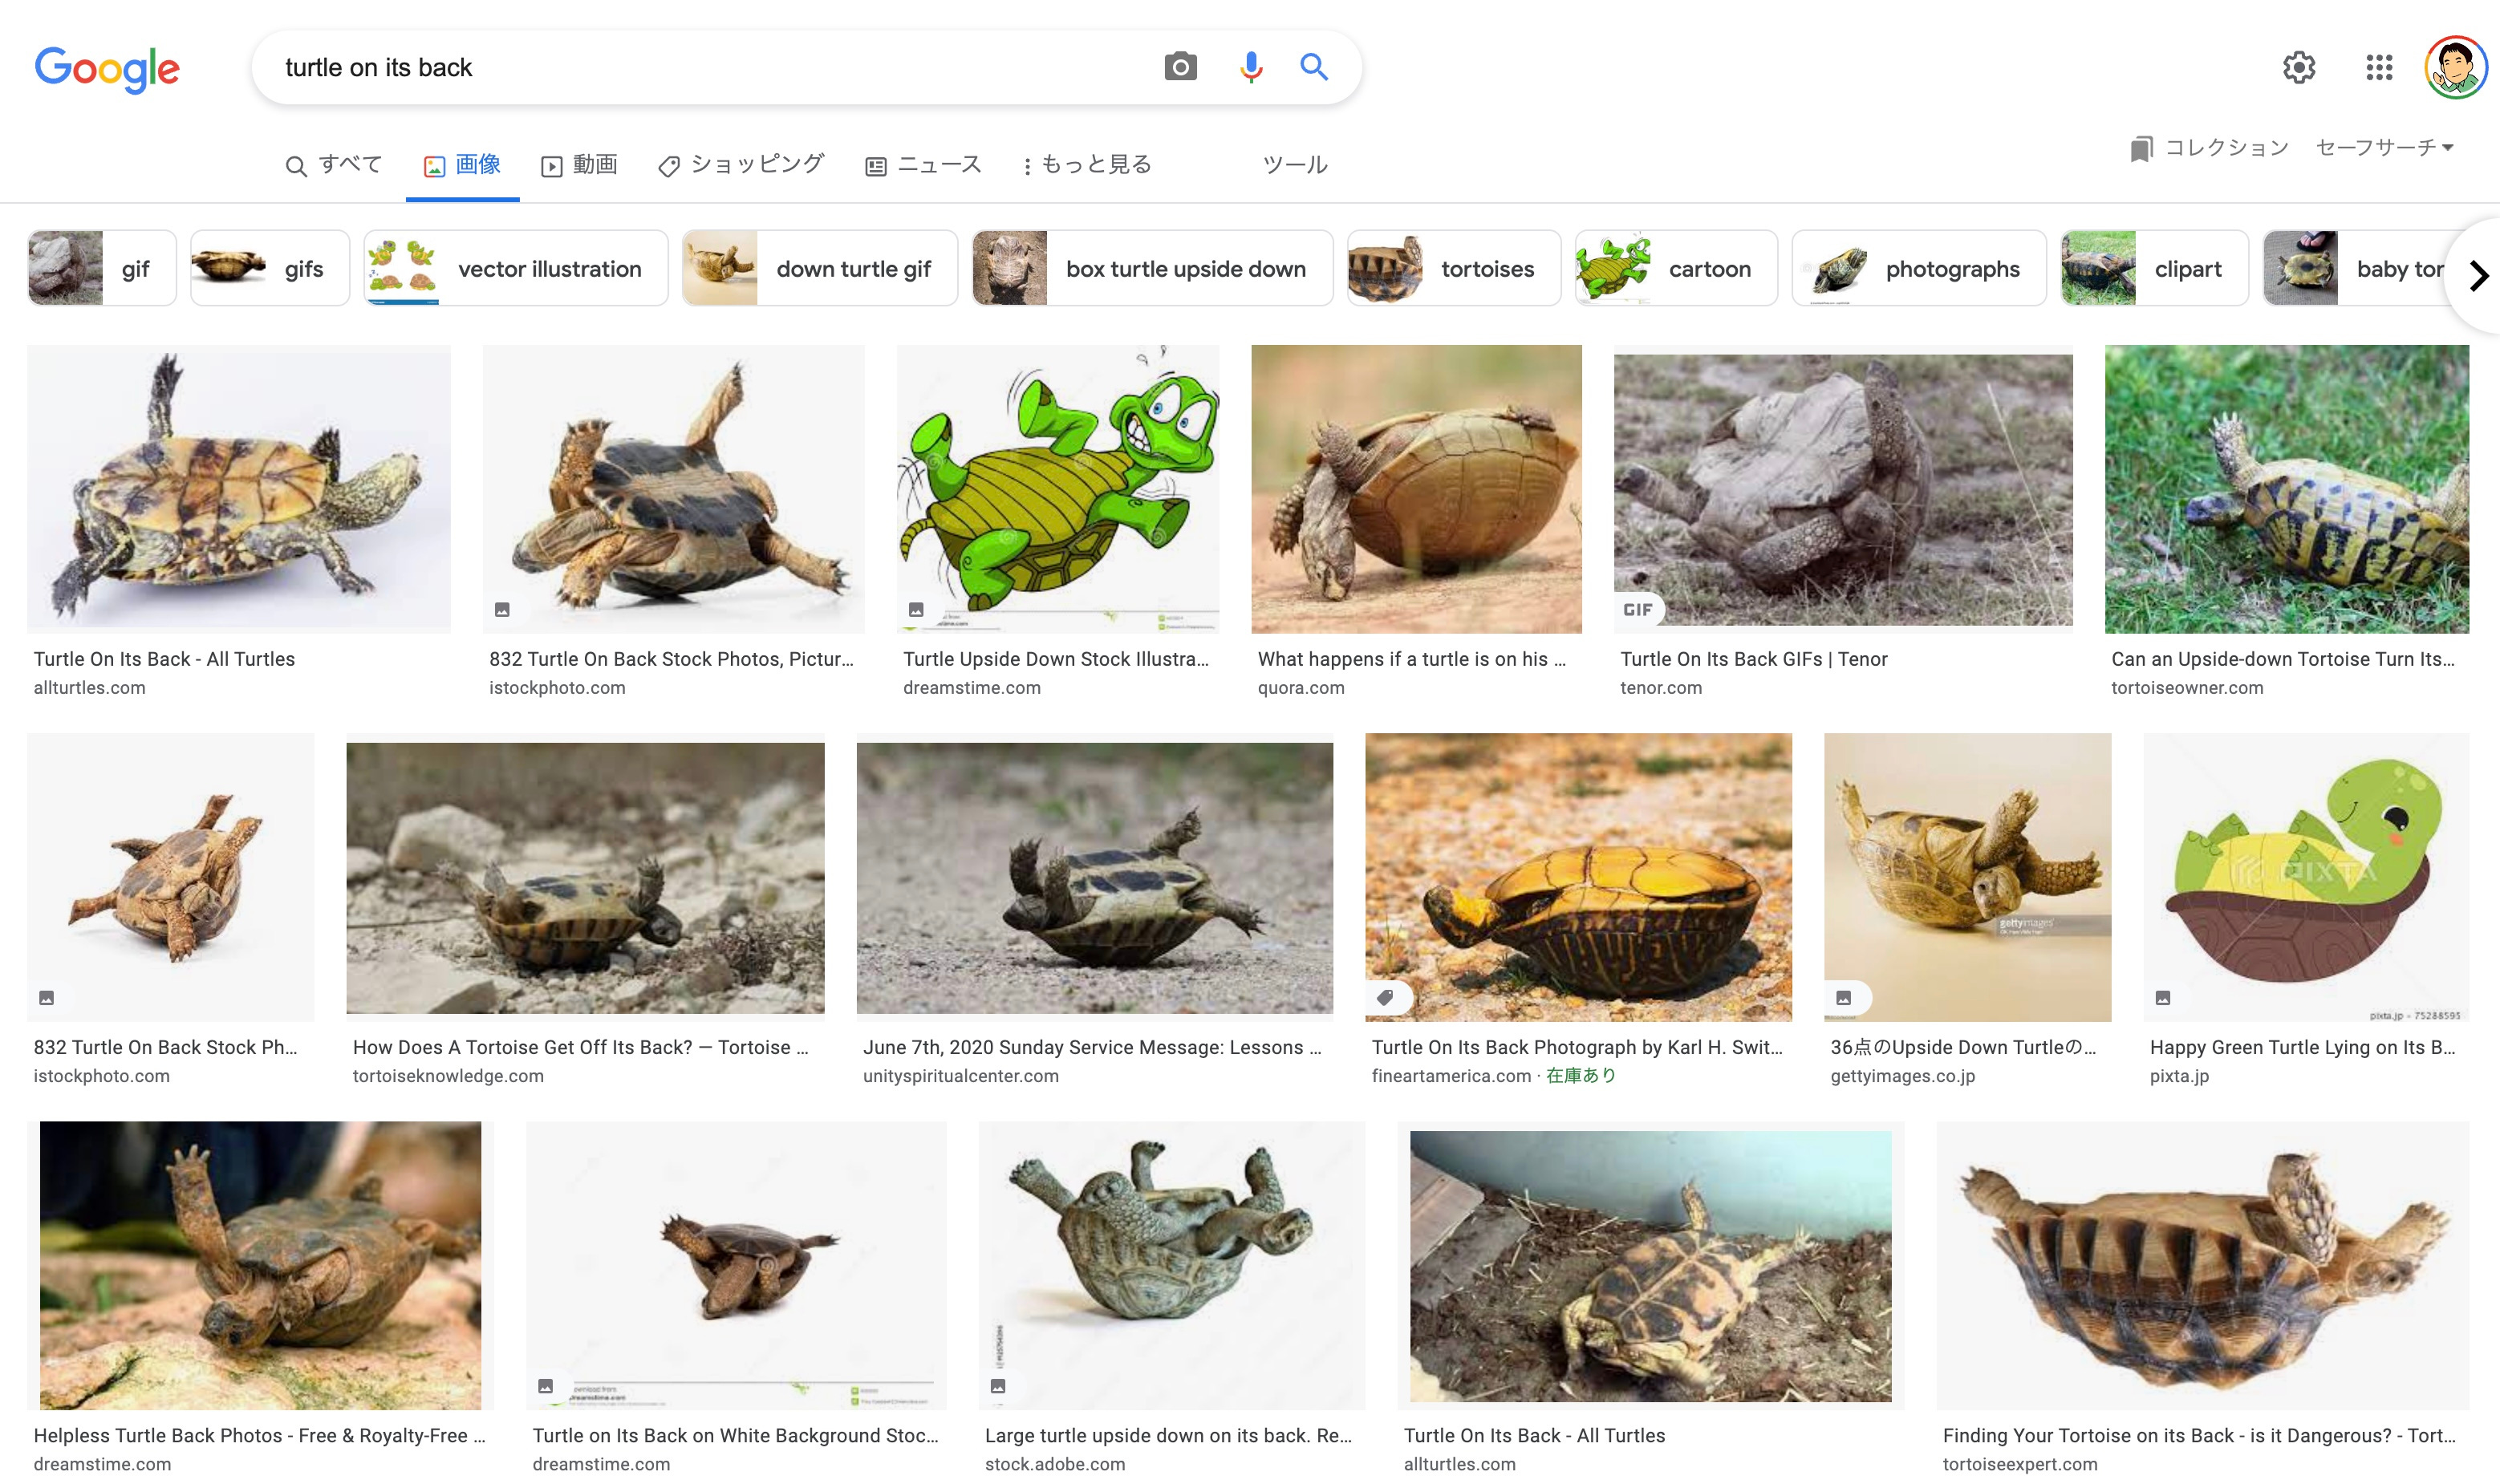Switch to the ショッピング tab

741,165
